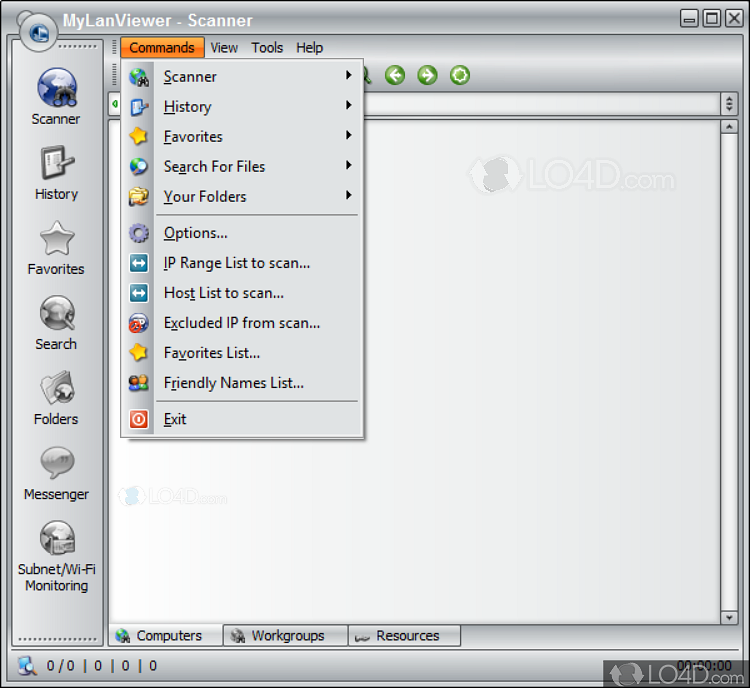Open the View menu
The image size is (750, 688).
coord(224,47)
